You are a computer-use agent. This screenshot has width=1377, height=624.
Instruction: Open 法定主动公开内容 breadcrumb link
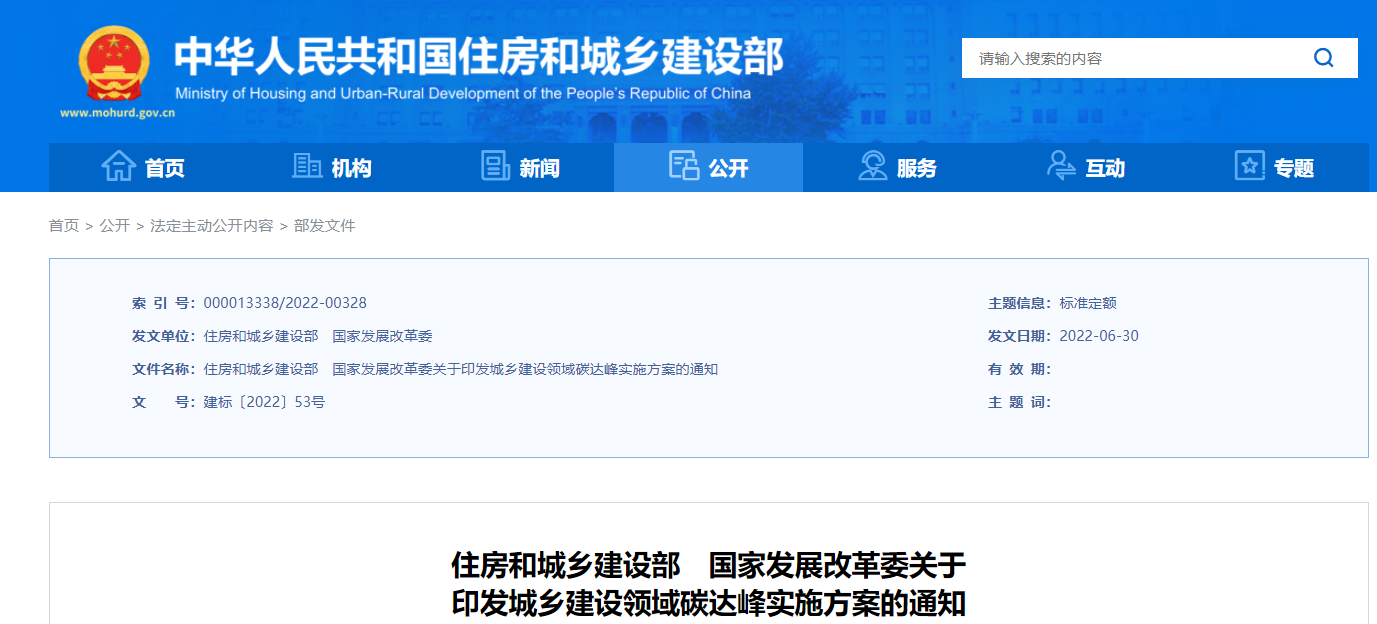tap(211, 226)
